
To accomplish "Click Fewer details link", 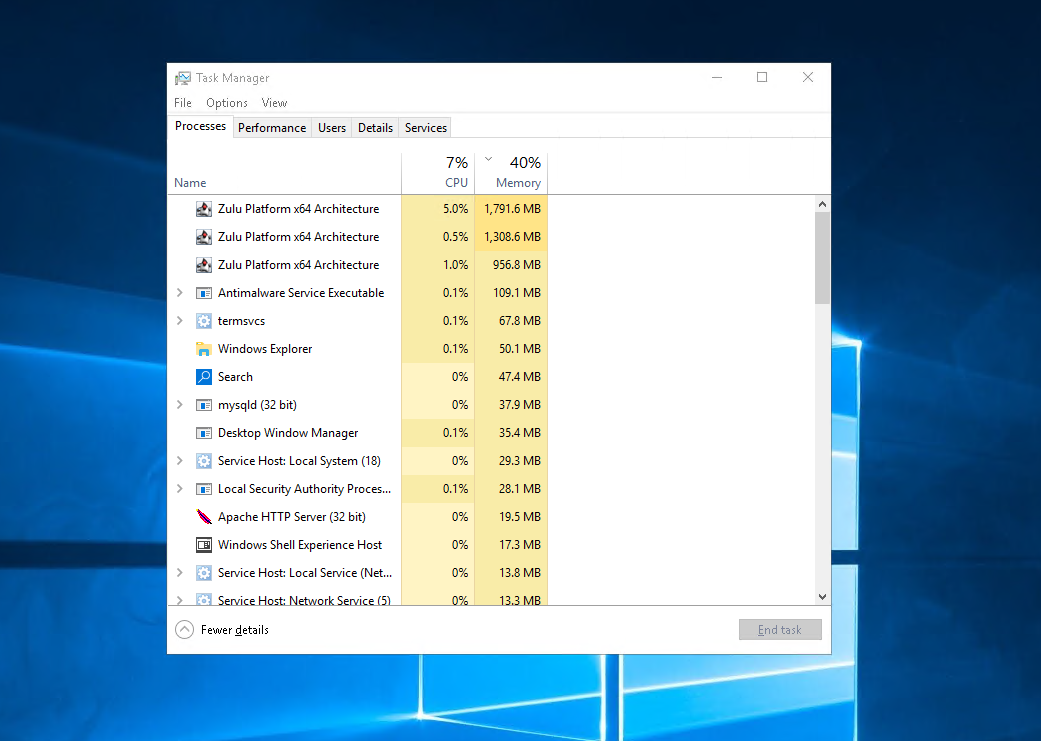I will [x=235, y=630].
